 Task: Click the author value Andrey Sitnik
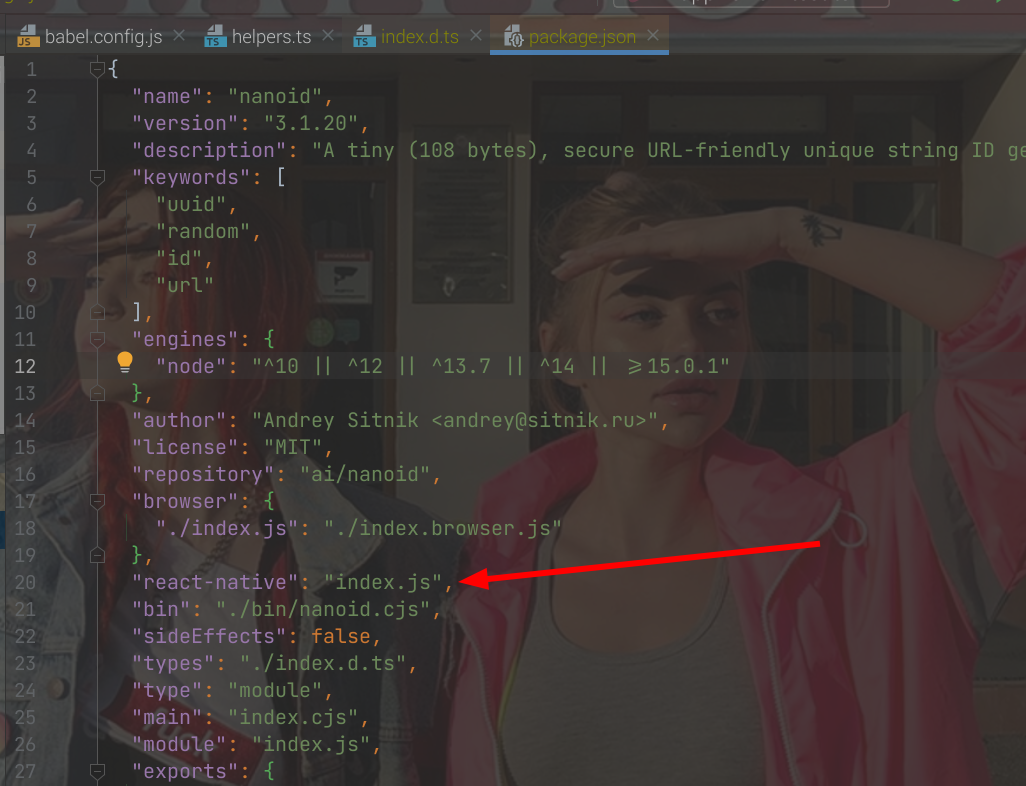(455, 420)
